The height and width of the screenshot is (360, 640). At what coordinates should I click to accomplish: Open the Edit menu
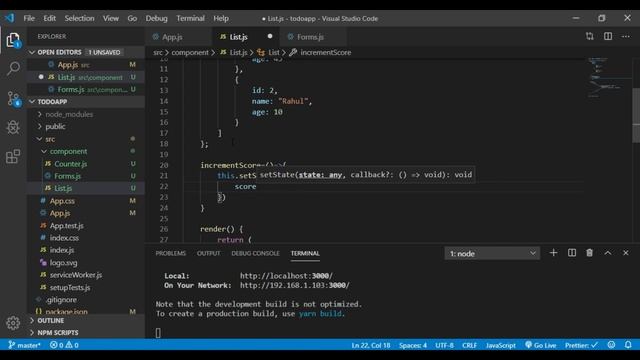coord(49,18)
